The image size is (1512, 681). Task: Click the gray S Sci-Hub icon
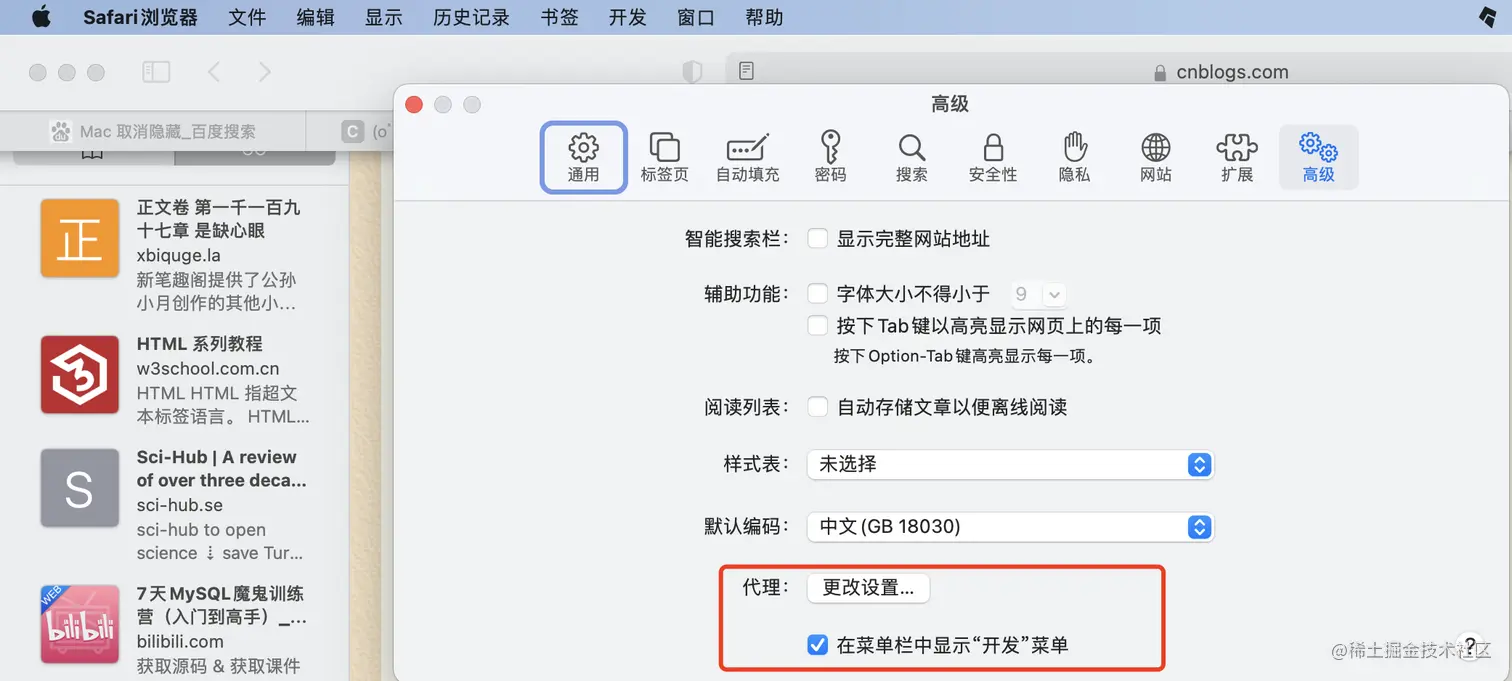point(80,488)
